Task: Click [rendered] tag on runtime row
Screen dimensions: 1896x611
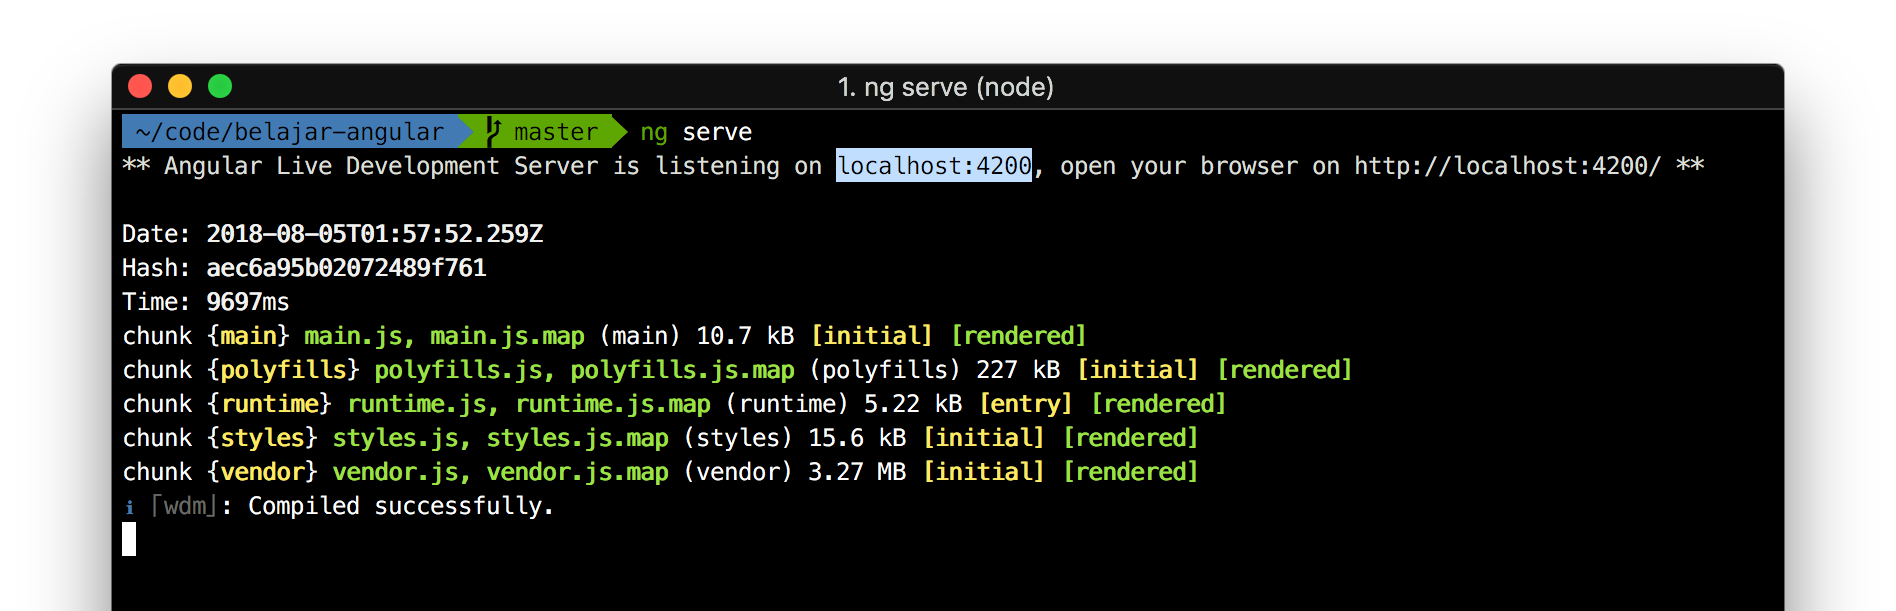Action: click(x=1158, y=404)
